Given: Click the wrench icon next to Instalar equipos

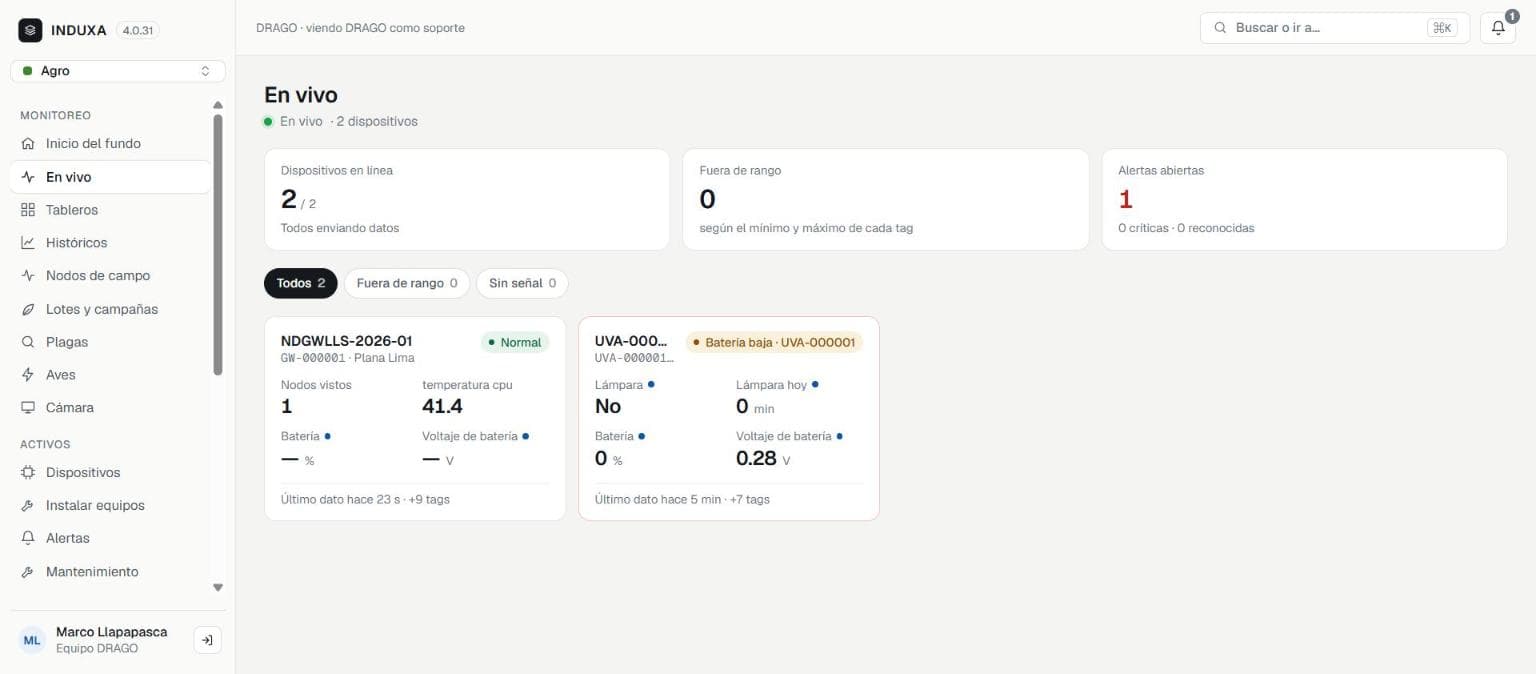Looking at the screenshot, I should click(x=28, y=505).
